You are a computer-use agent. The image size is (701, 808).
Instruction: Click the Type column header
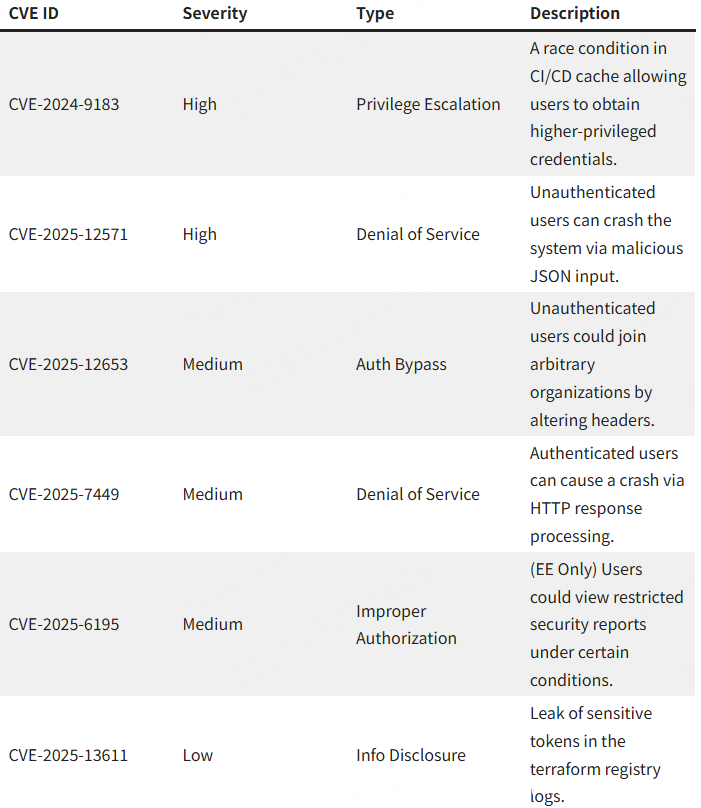375,13
